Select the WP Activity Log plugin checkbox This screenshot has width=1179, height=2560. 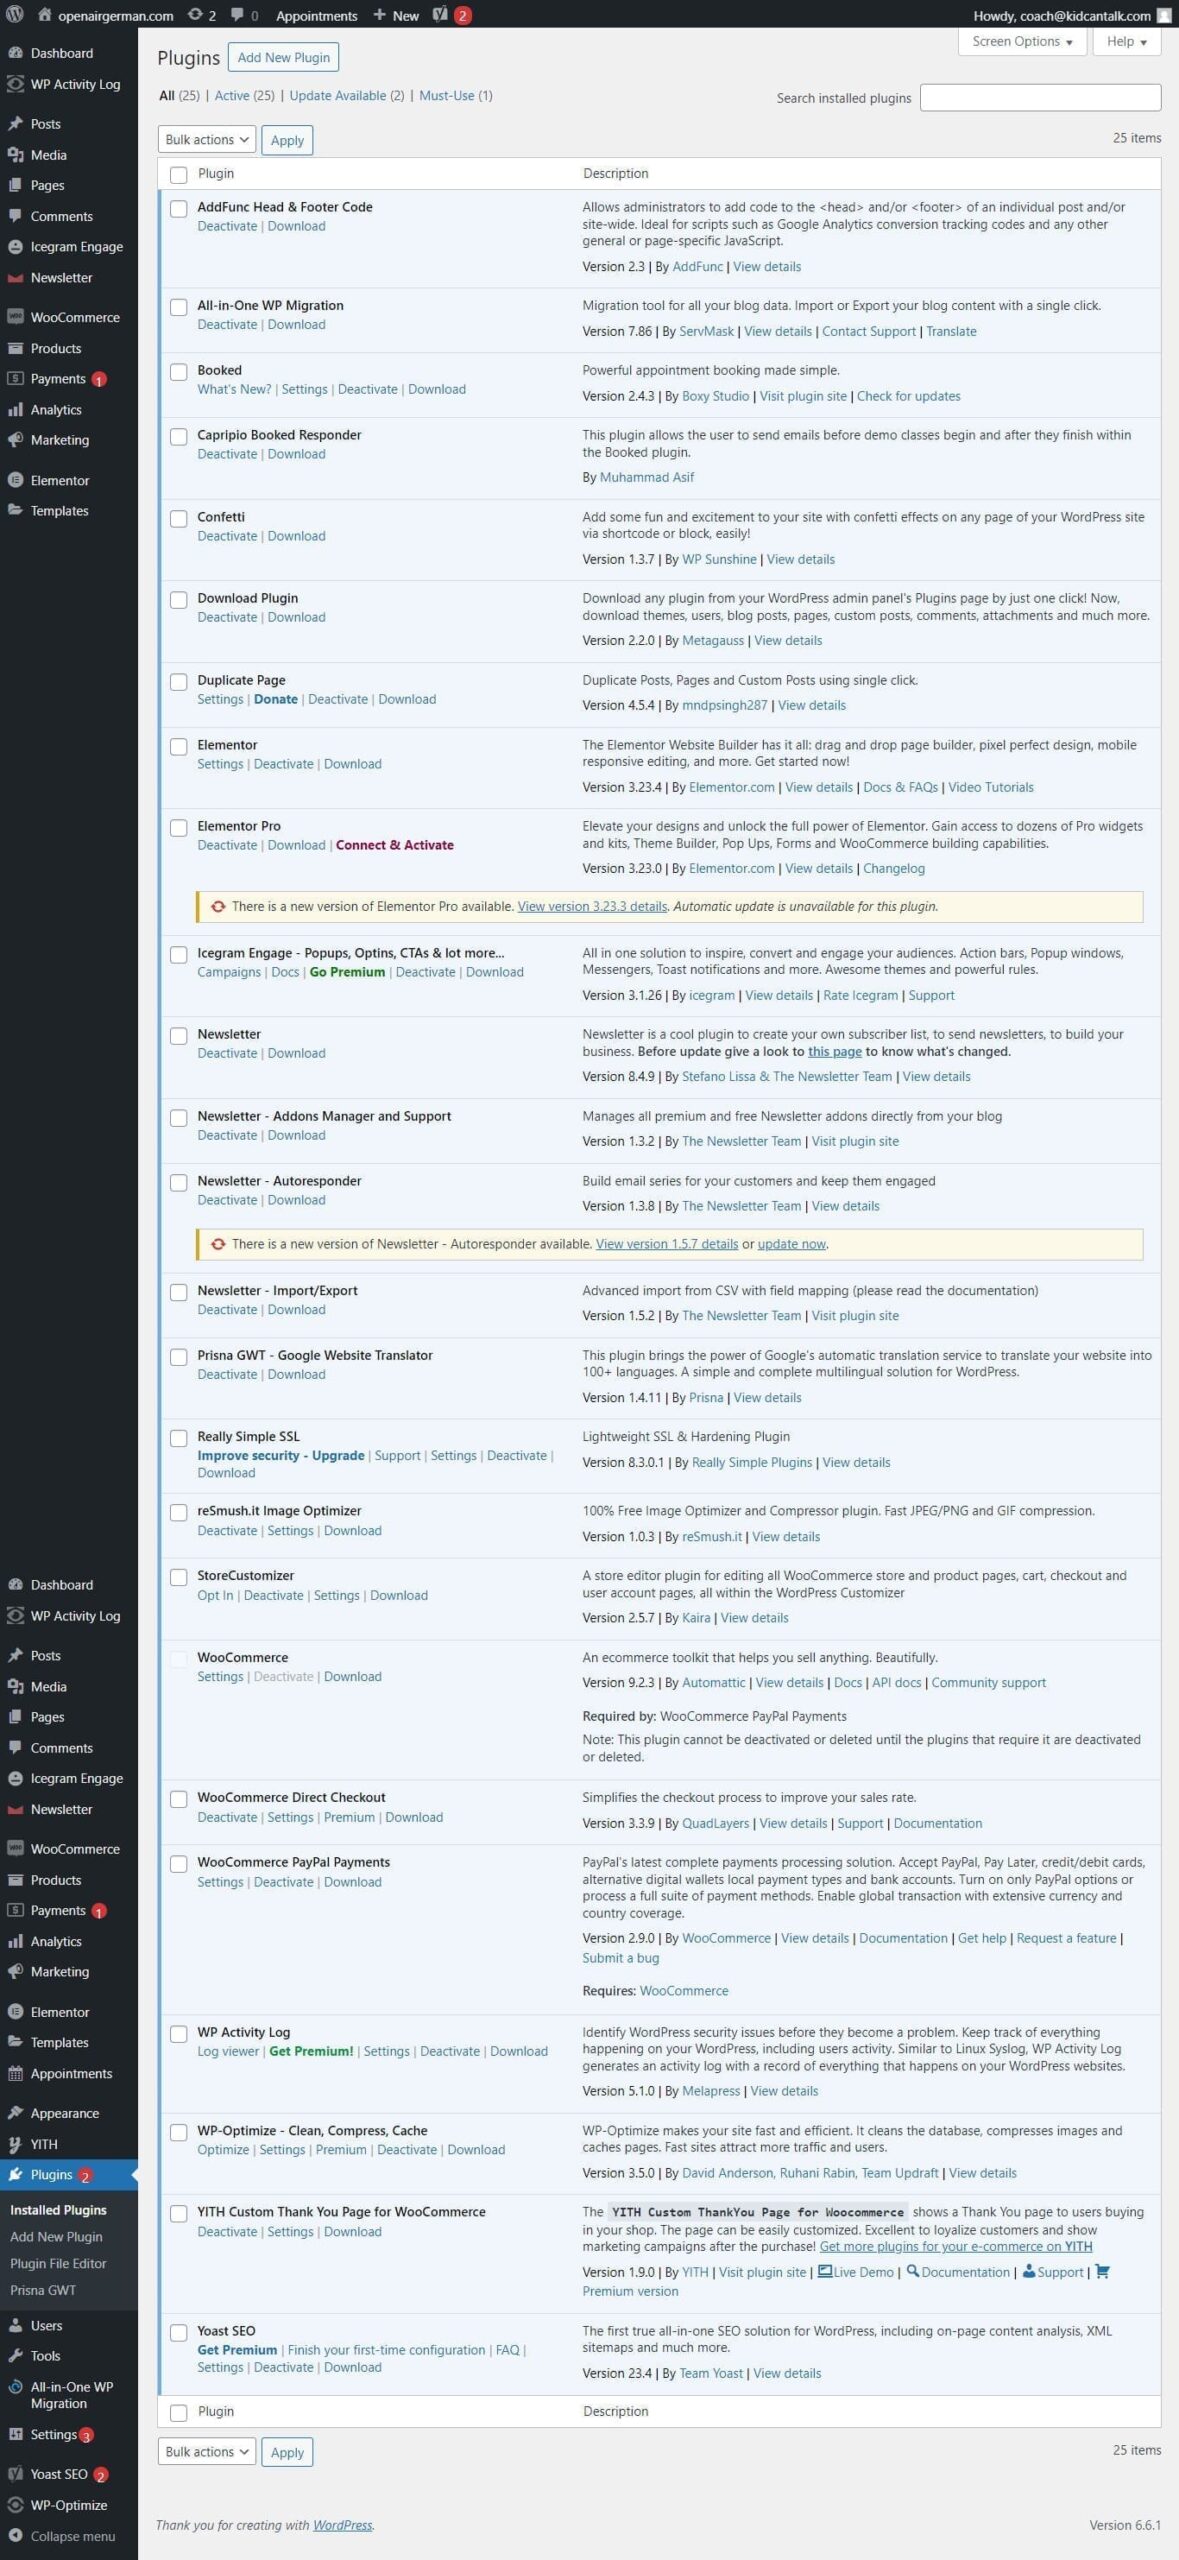point(178,2033)
